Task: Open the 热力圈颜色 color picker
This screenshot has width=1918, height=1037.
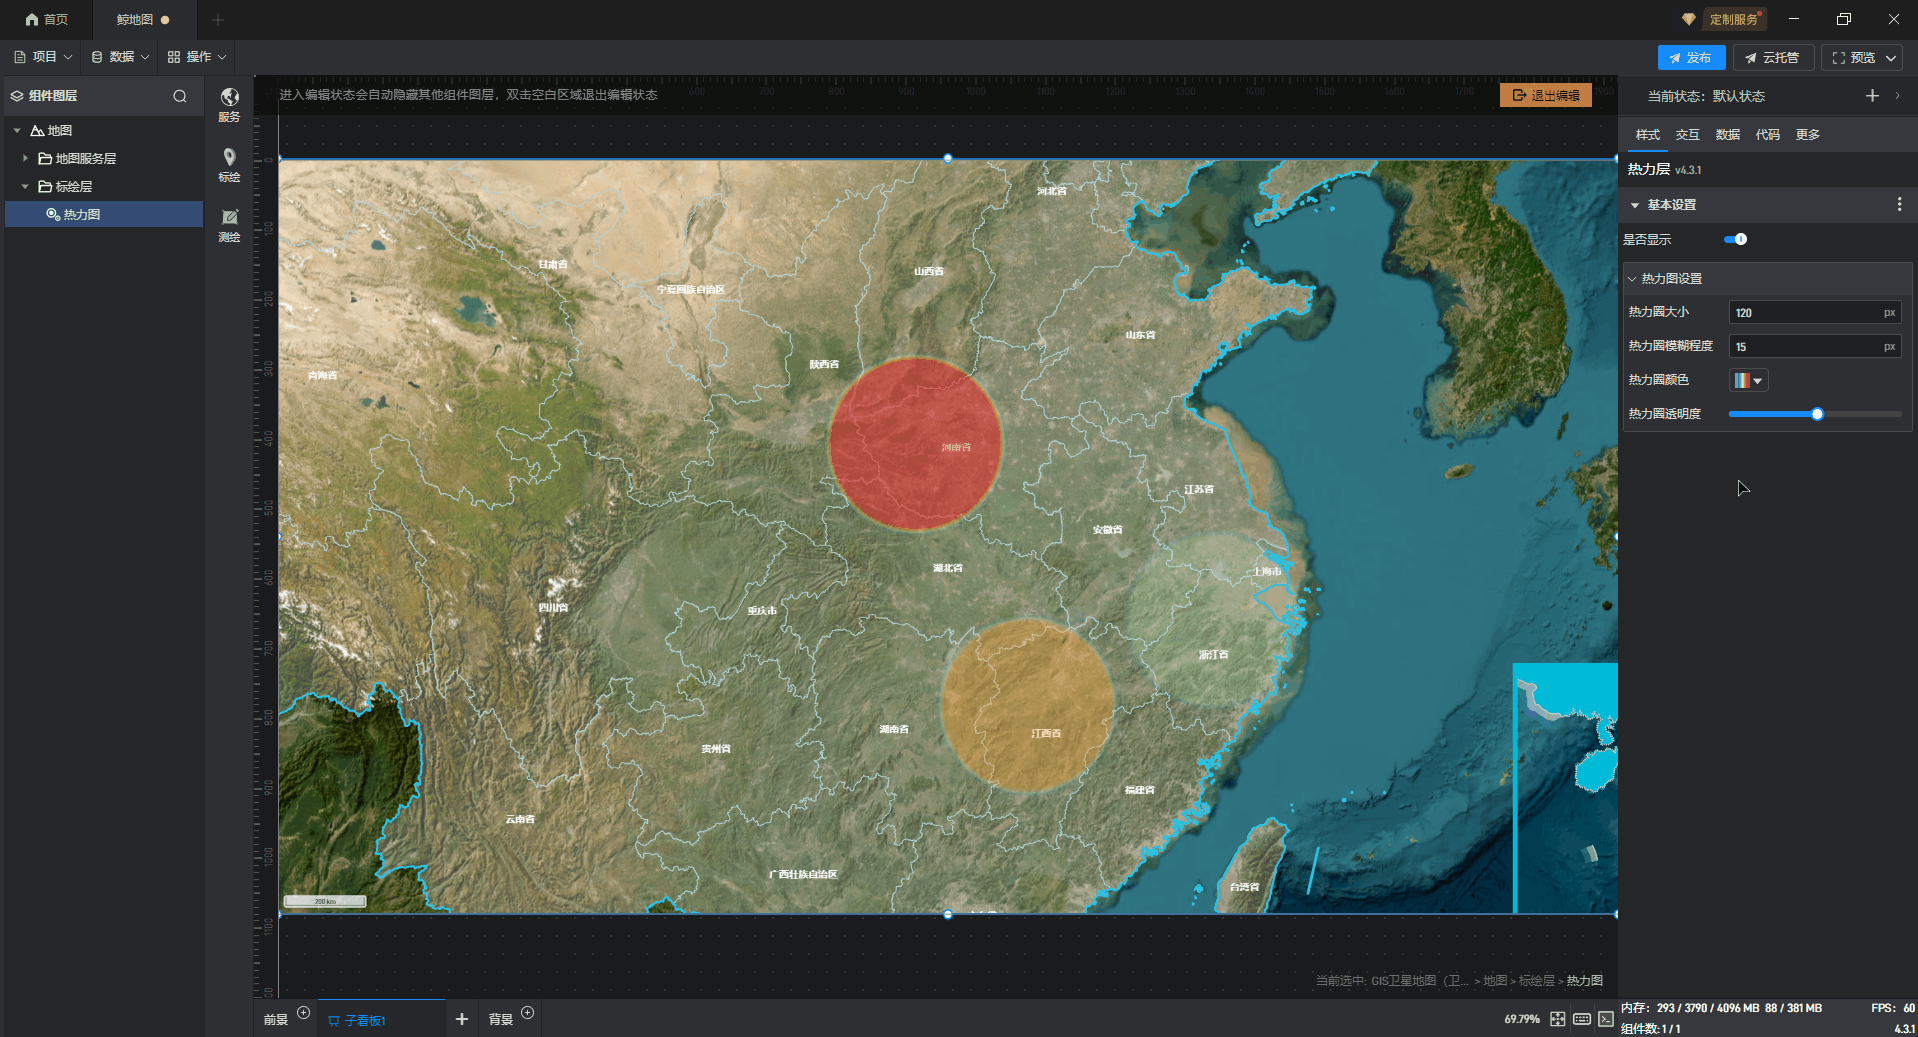Action: (x=1749, y=380)
